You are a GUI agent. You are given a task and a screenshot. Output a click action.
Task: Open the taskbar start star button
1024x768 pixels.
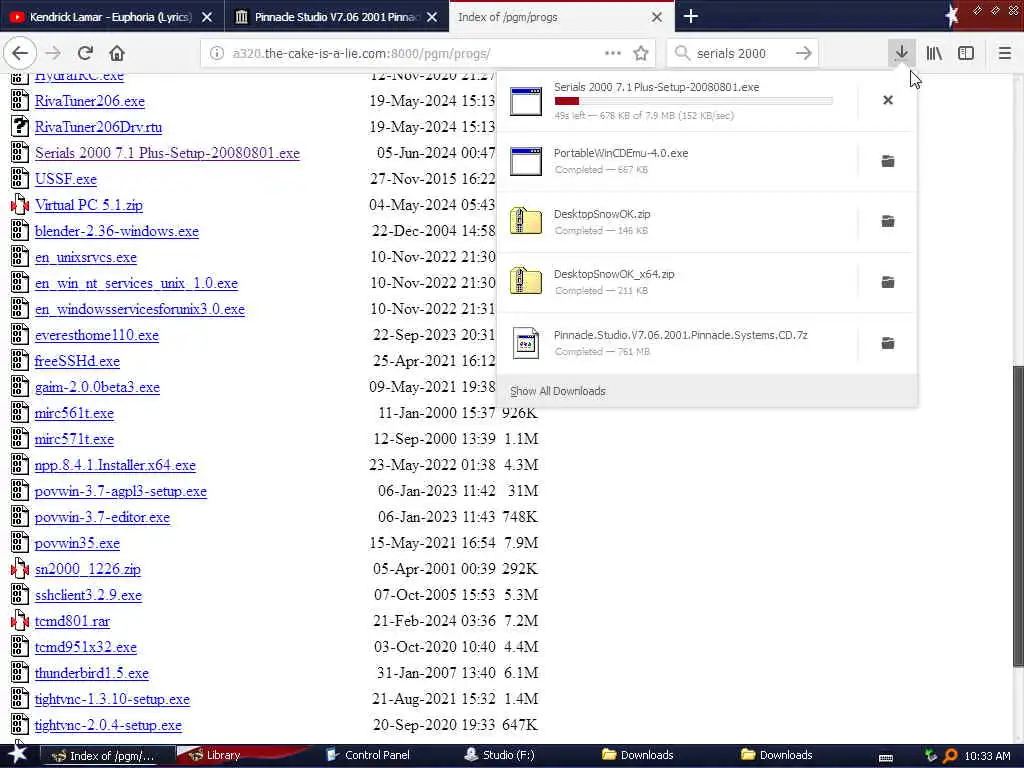[x=17, y=754]
